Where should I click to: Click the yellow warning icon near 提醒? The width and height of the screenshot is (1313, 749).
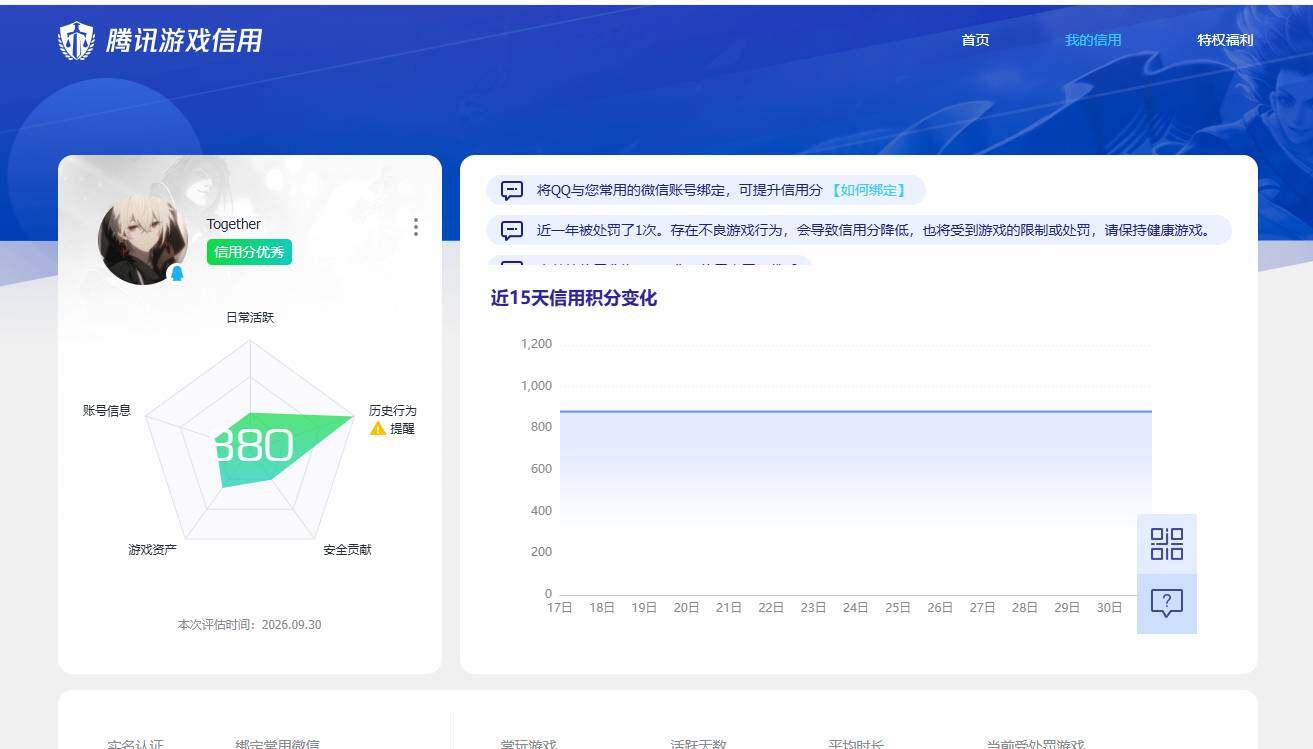pos(378,428)
